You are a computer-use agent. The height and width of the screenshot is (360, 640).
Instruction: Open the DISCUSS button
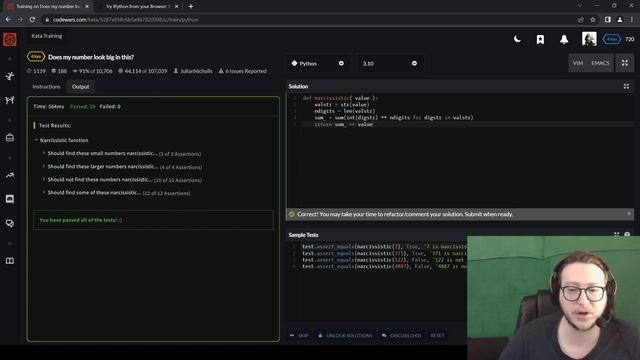402,336
